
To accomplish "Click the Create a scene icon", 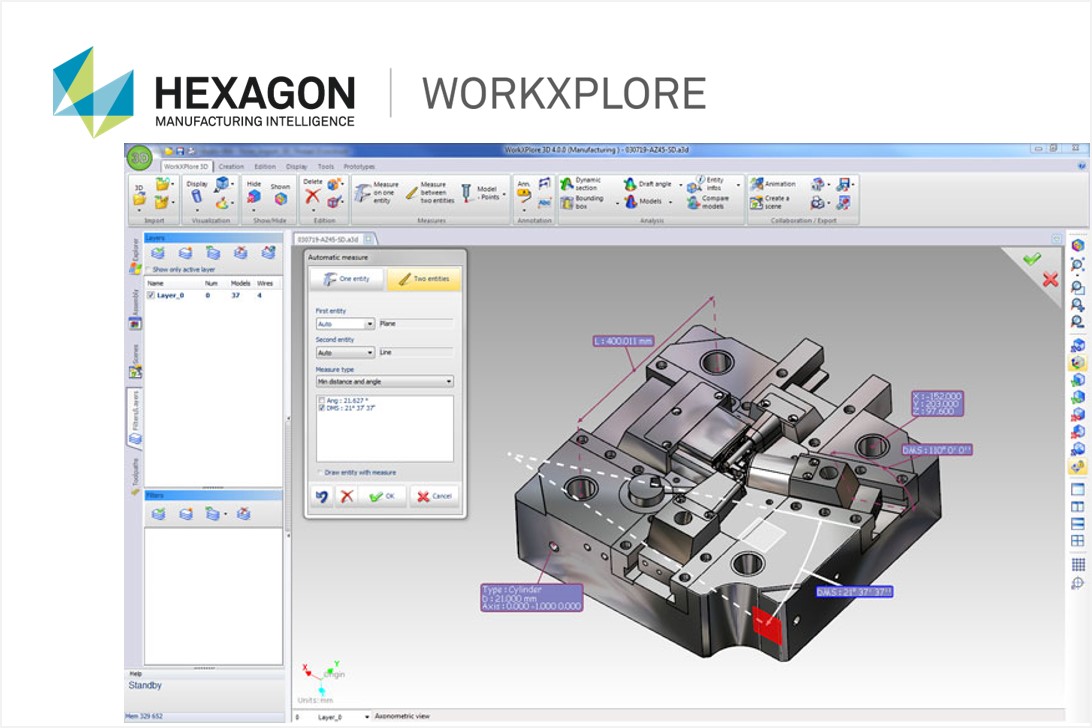I will 773,200.
